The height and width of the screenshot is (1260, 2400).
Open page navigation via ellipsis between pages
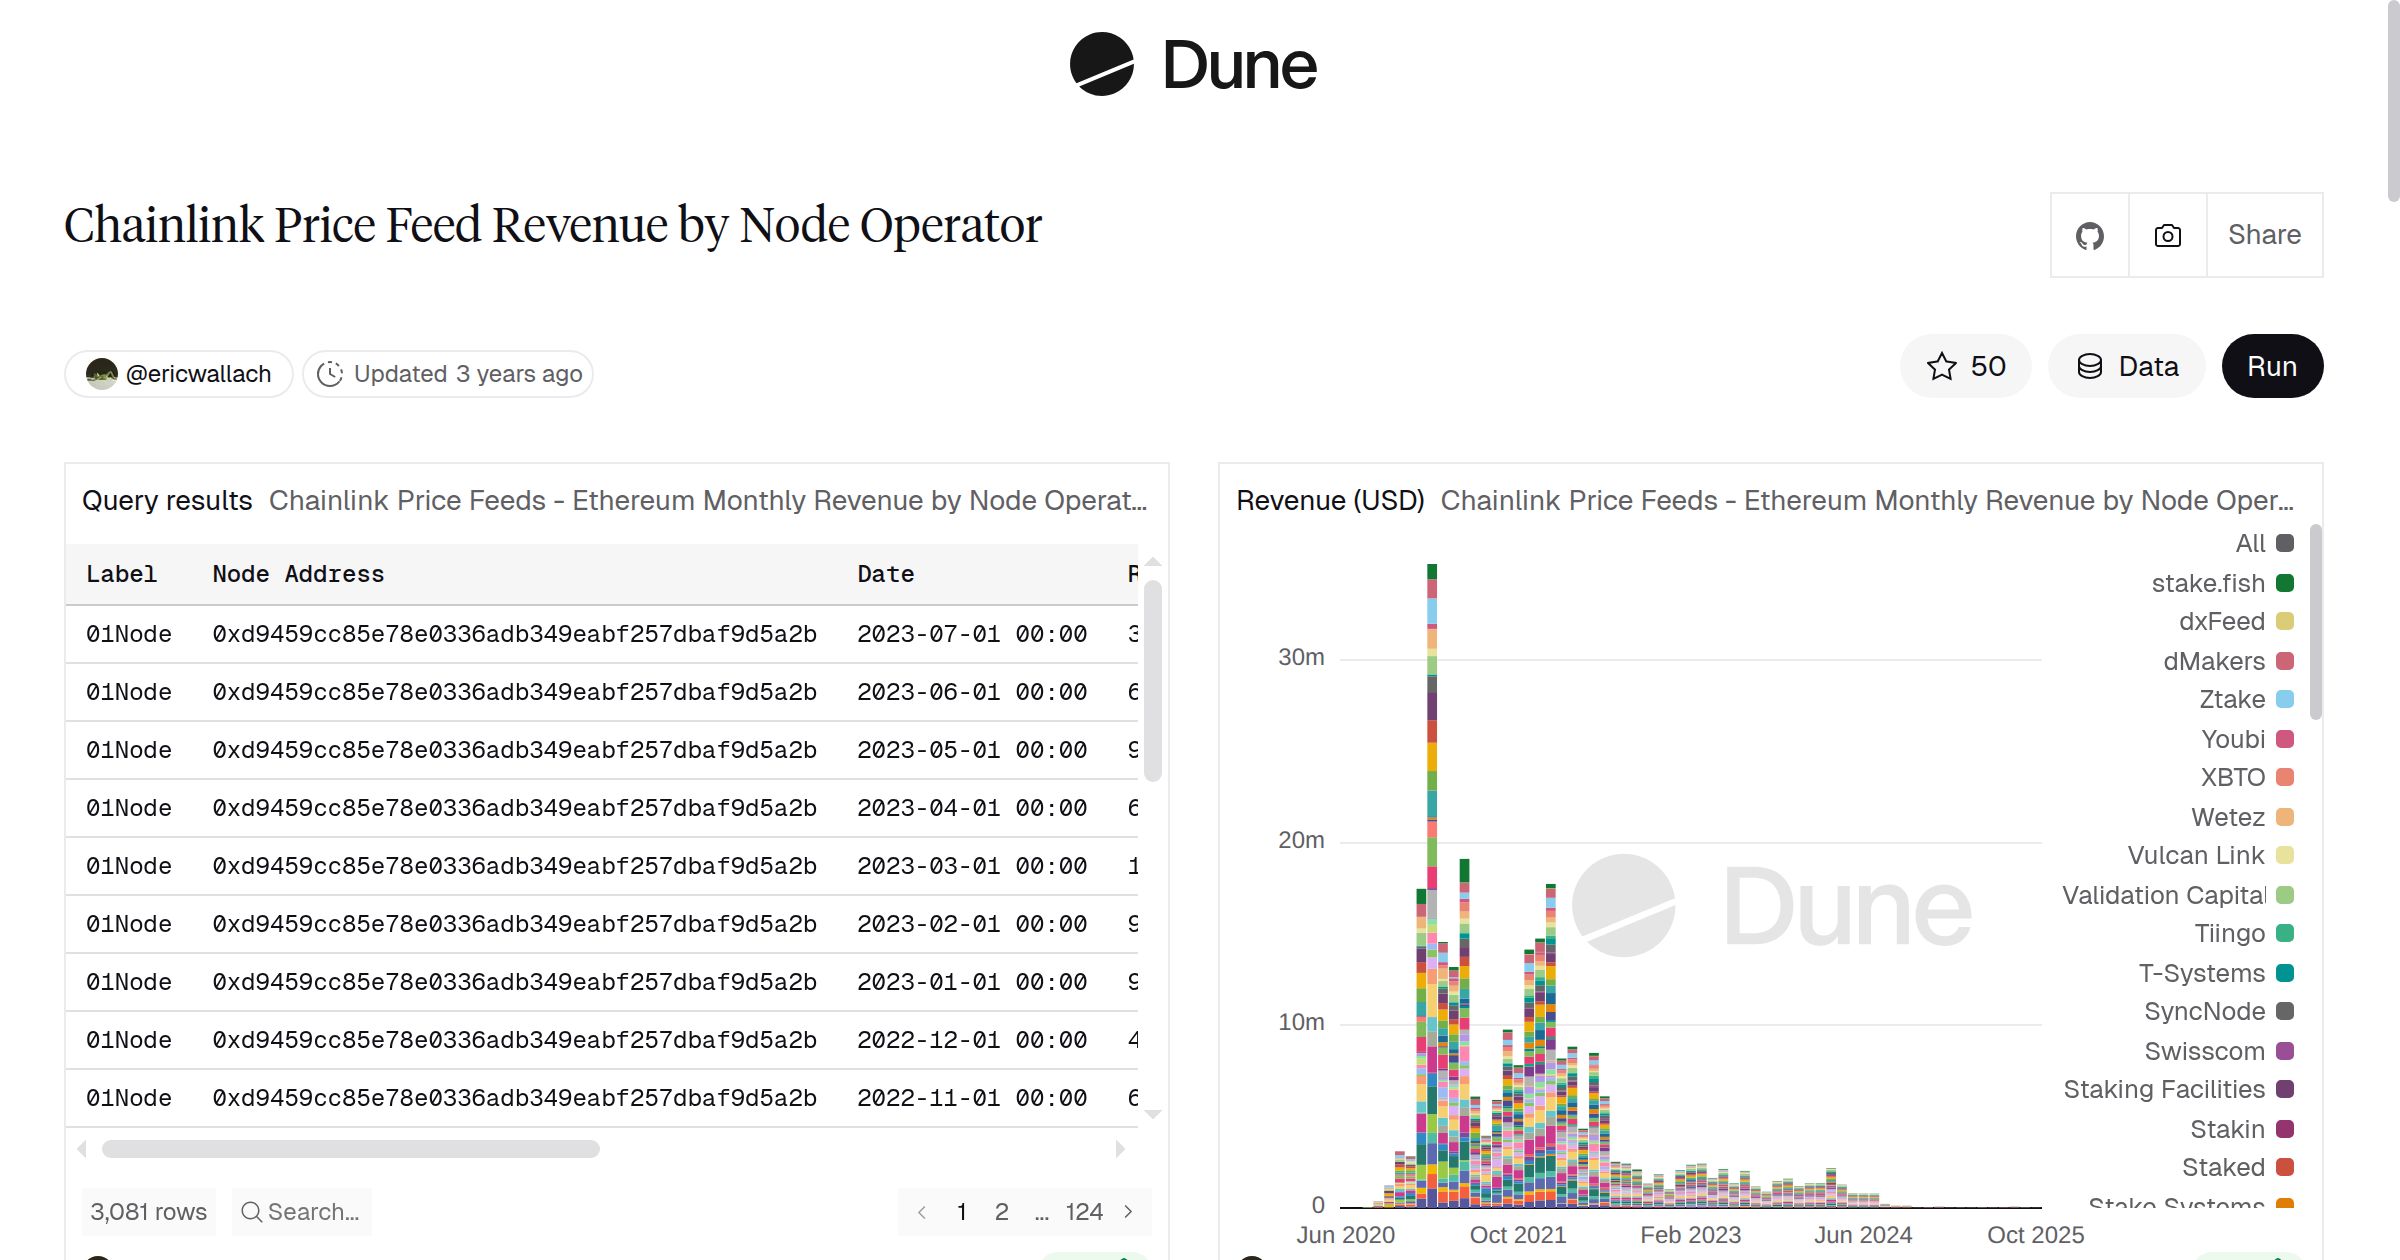1042,1212
